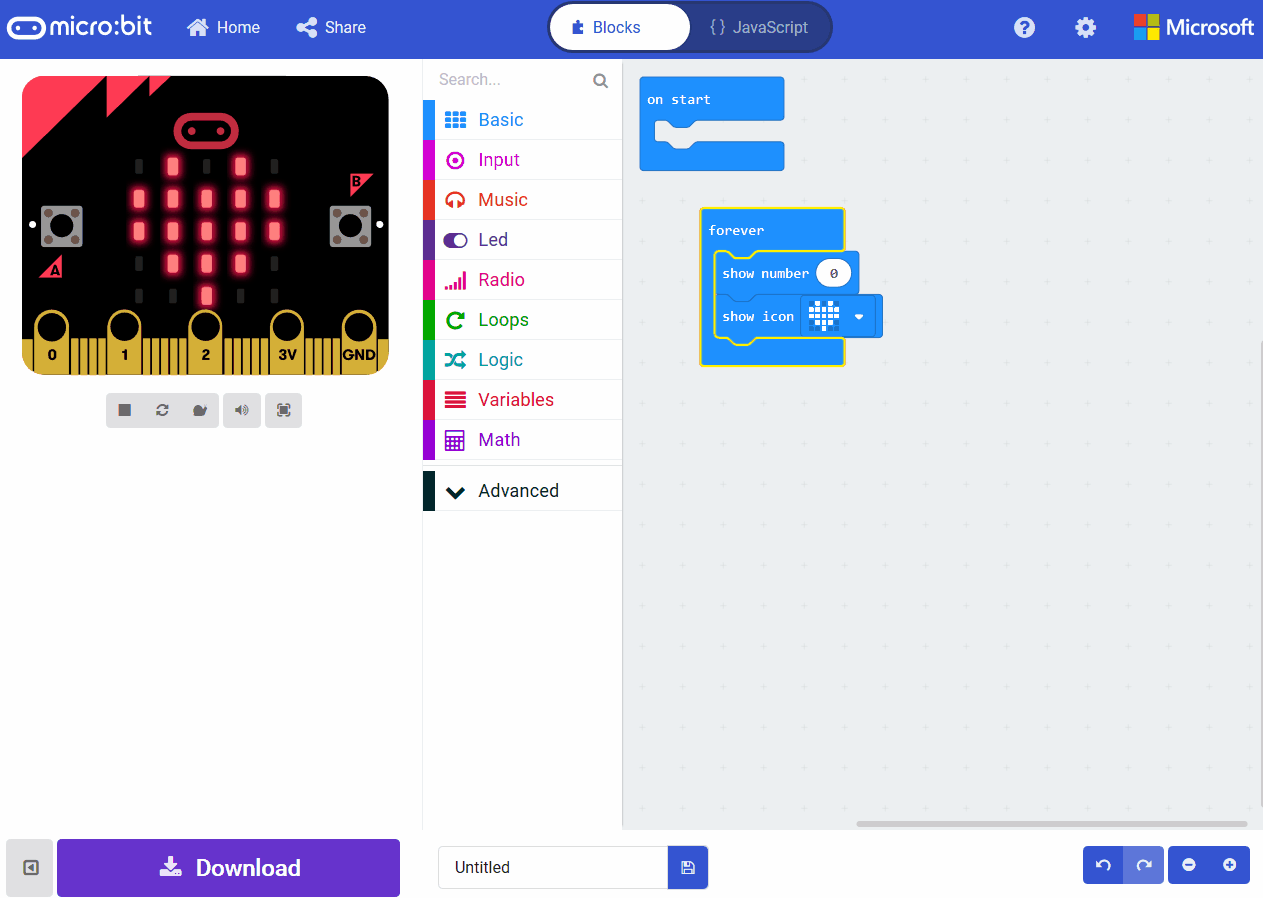Screen dimensions: 1263x898
Task: Edit the show number value 0
Action: (x=833, y=273)
